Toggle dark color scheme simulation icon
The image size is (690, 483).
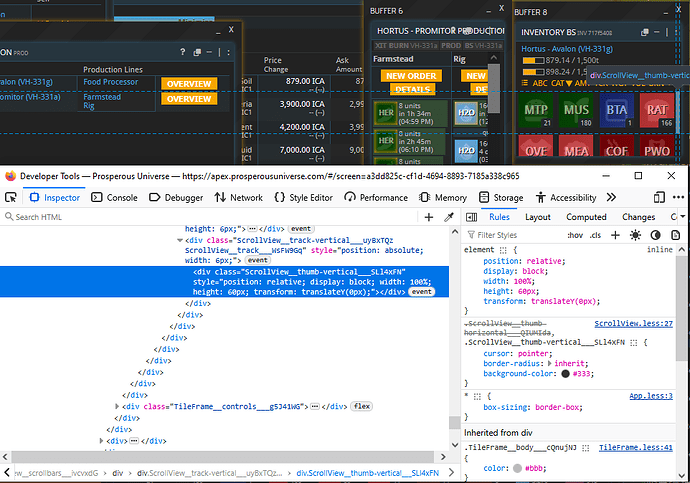655,235
